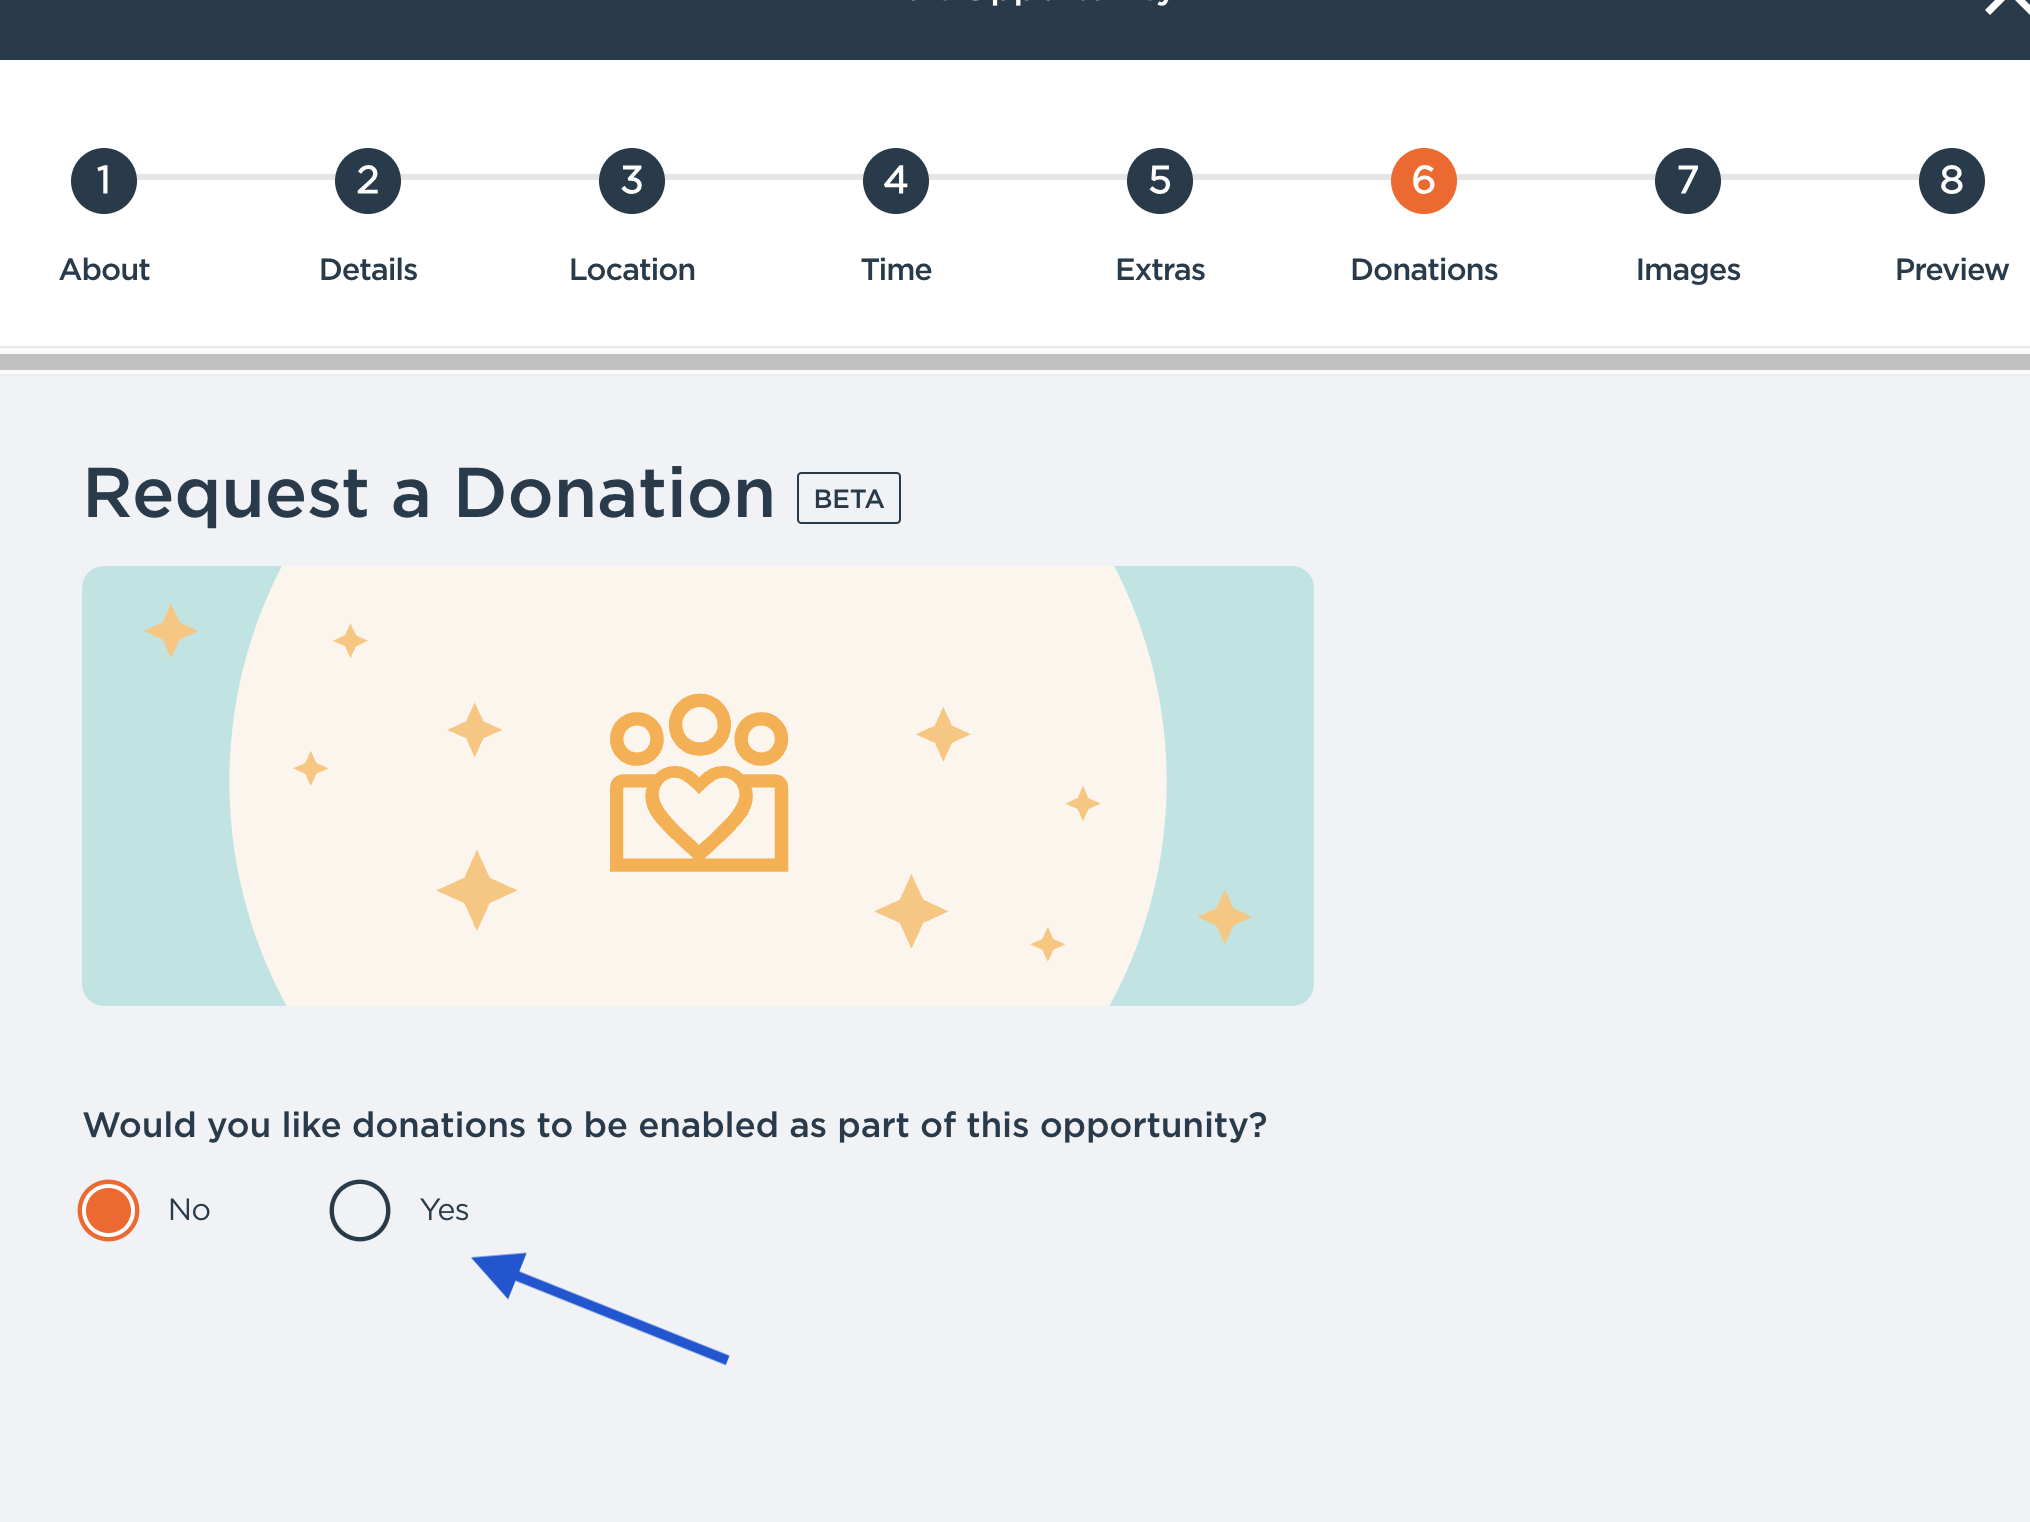This screenshot has width=2030, height=1522.
Task: Select the Yes radio button
Action: coord(360,1210)
